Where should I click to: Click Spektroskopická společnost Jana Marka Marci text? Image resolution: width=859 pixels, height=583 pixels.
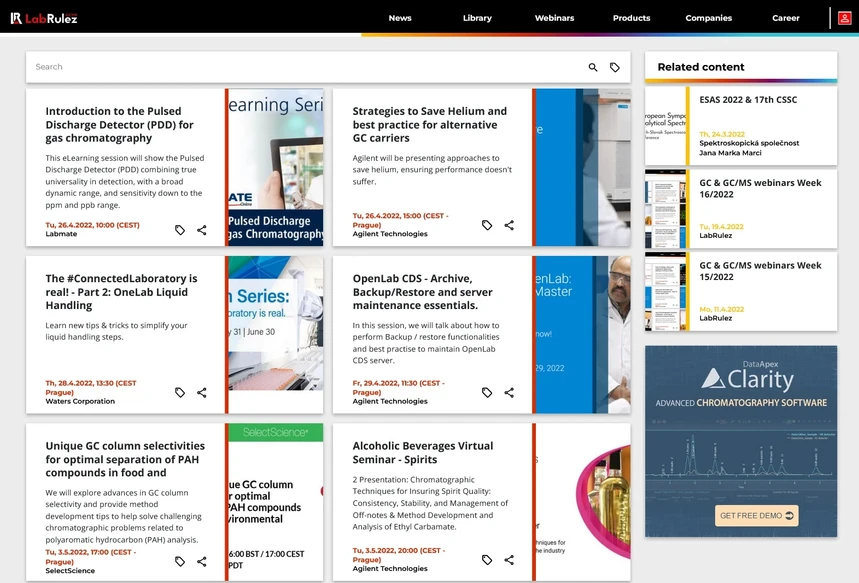749,148
